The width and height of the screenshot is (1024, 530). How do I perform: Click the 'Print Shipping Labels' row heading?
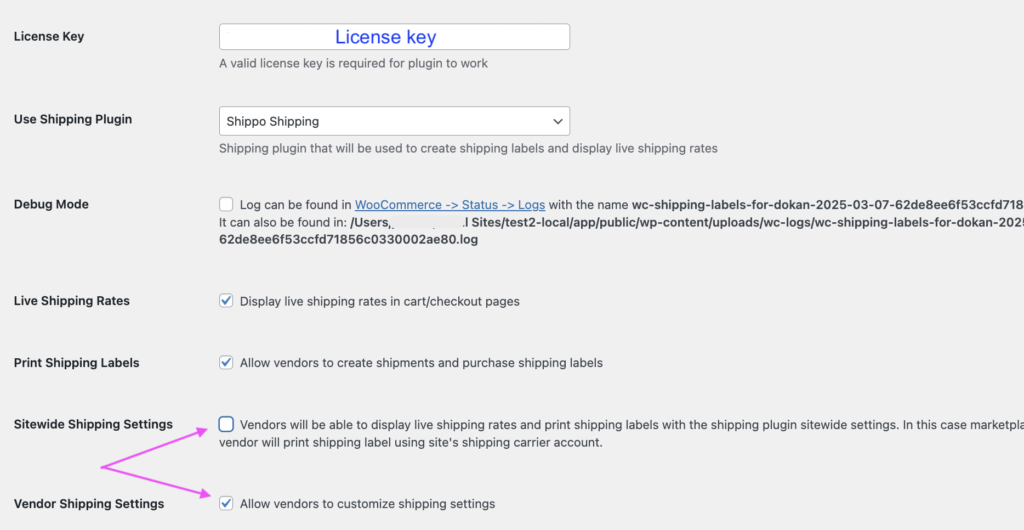76,363
